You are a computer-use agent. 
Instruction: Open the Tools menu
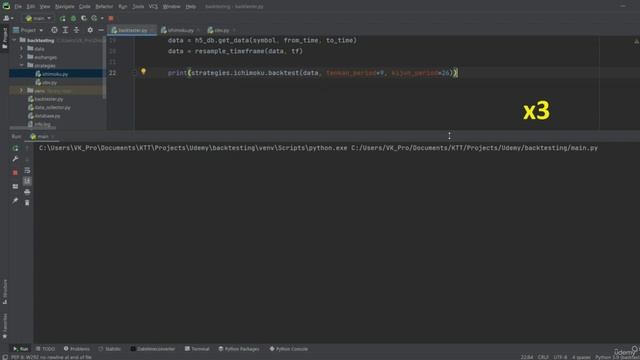[x=138, y=7]
